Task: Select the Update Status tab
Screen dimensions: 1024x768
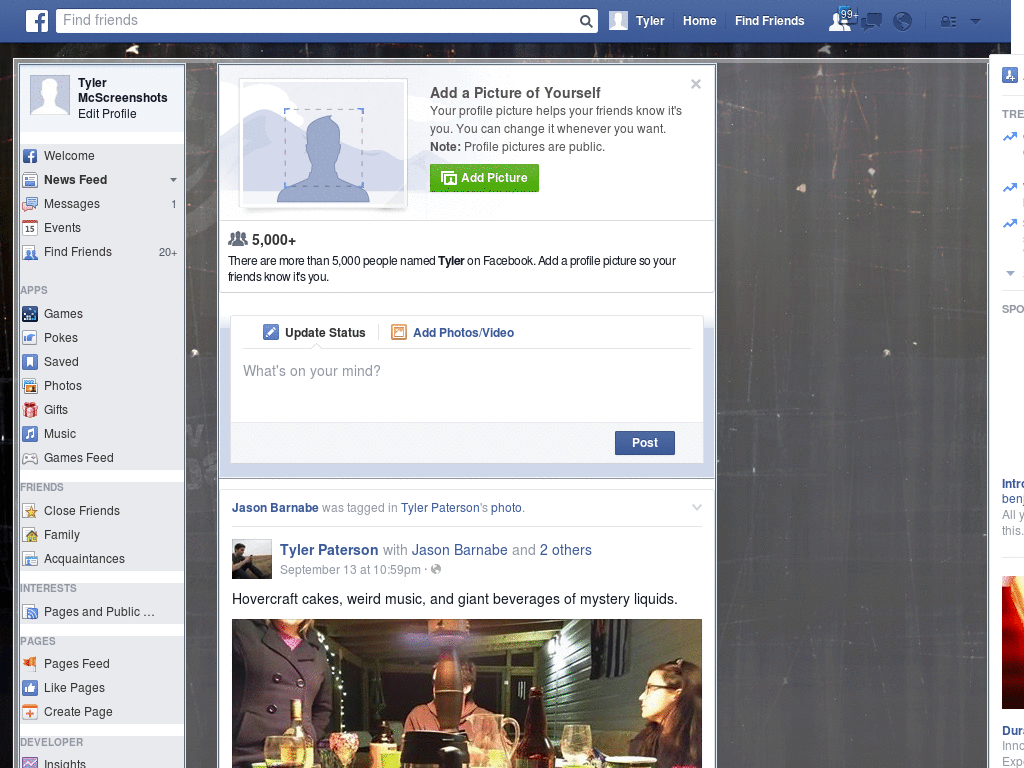Action: click(314, 332)
